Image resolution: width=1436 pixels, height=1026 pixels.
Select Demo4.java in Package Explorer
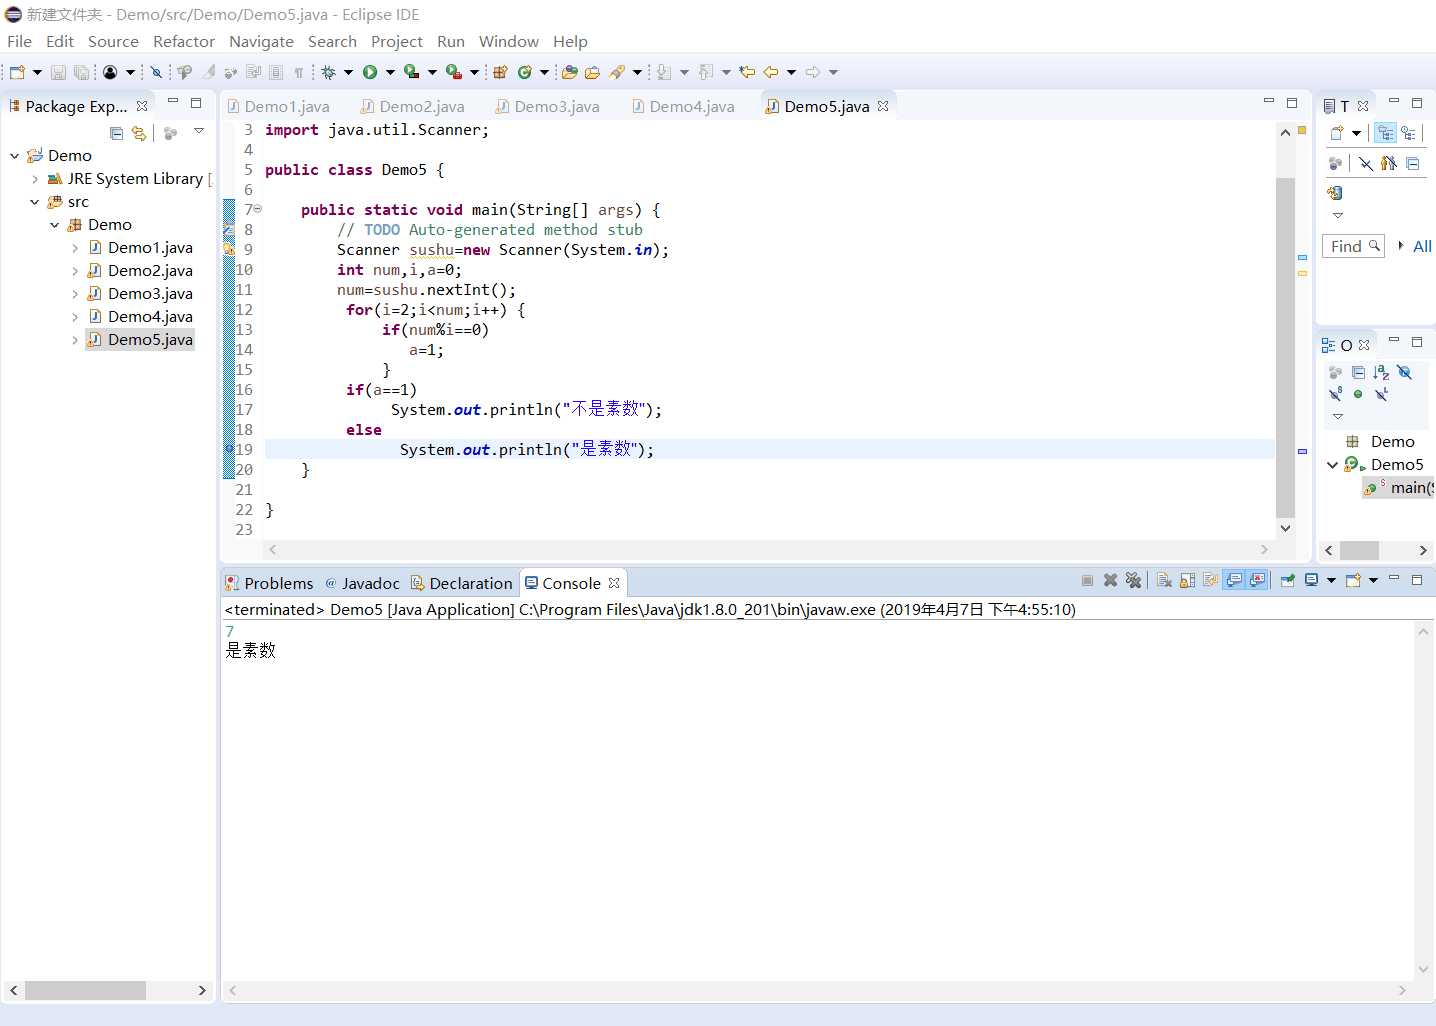(x=150, y=317)
